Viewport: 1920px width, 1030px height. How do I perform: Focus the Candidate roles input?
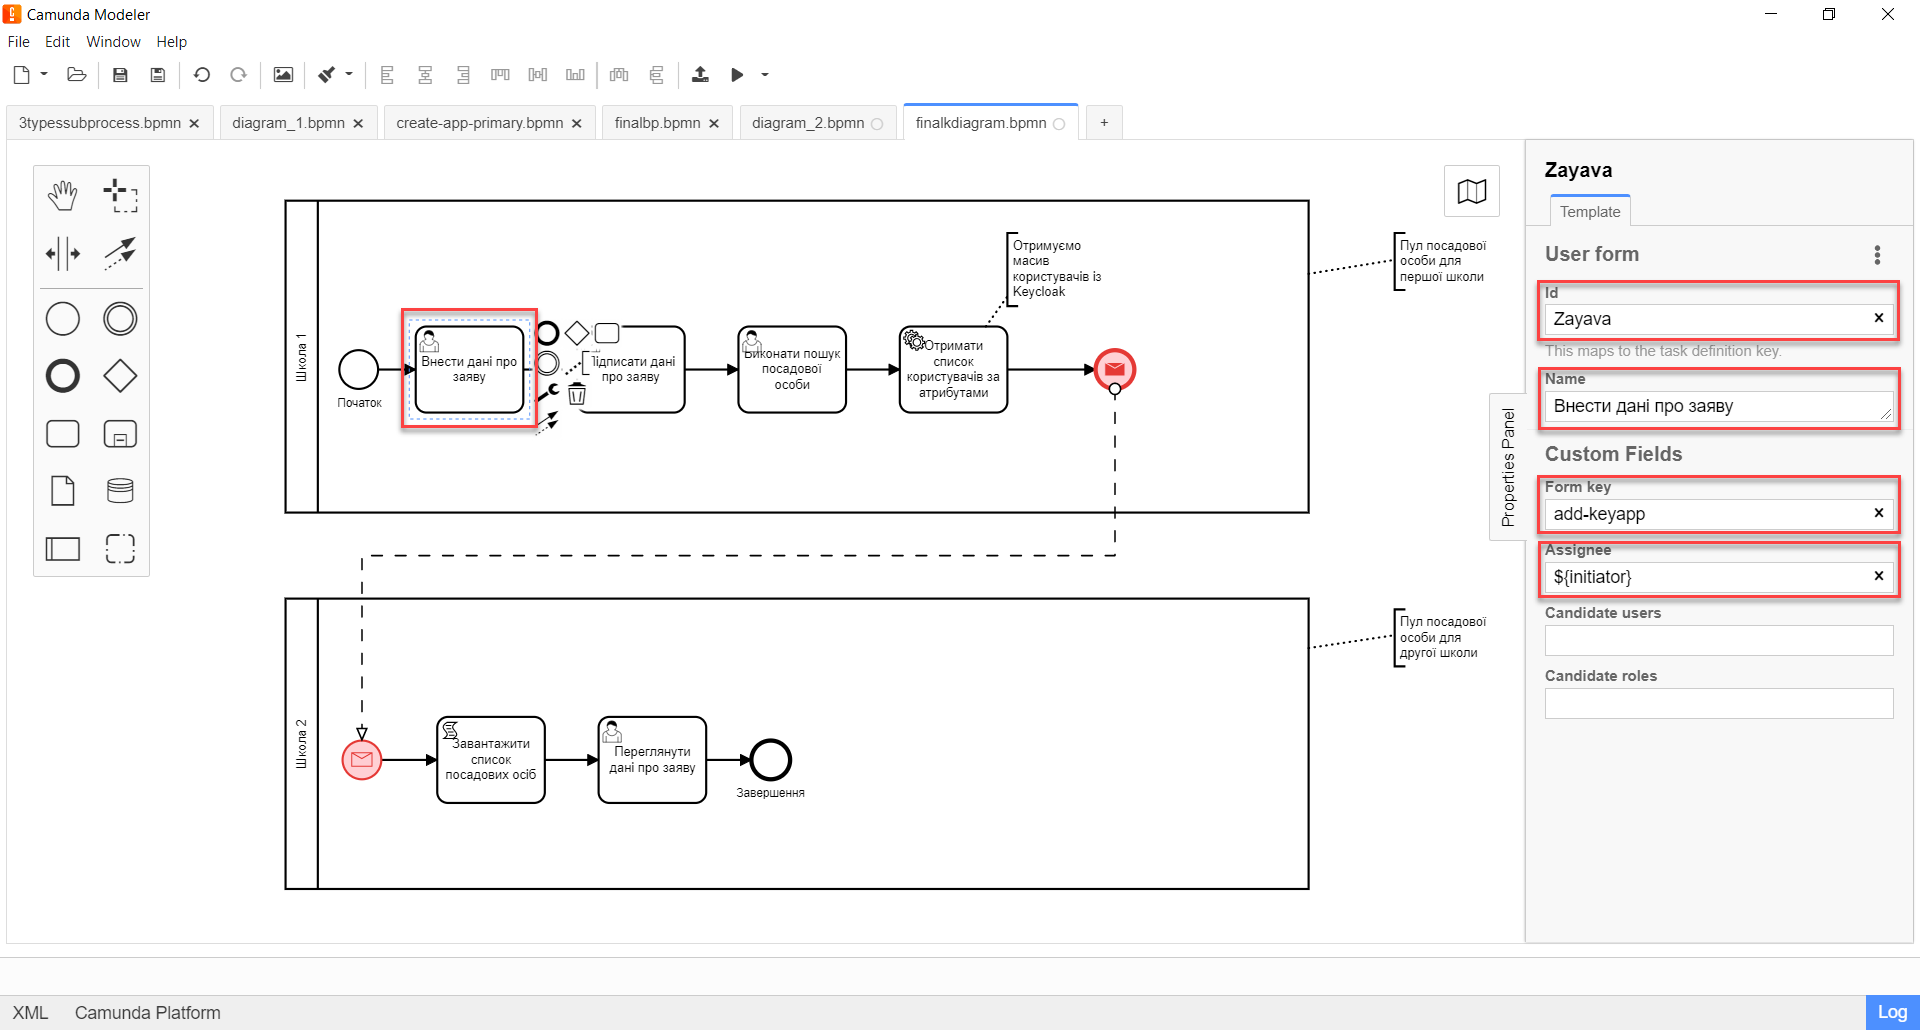pos(1719,703)
